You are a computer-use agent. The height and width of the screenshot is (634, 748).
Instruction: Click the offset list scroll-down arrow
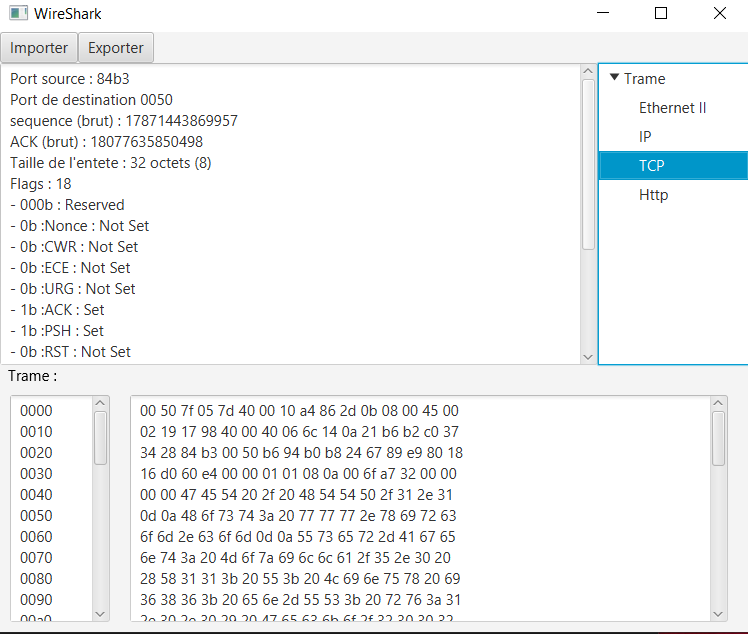tap(100, 614)
